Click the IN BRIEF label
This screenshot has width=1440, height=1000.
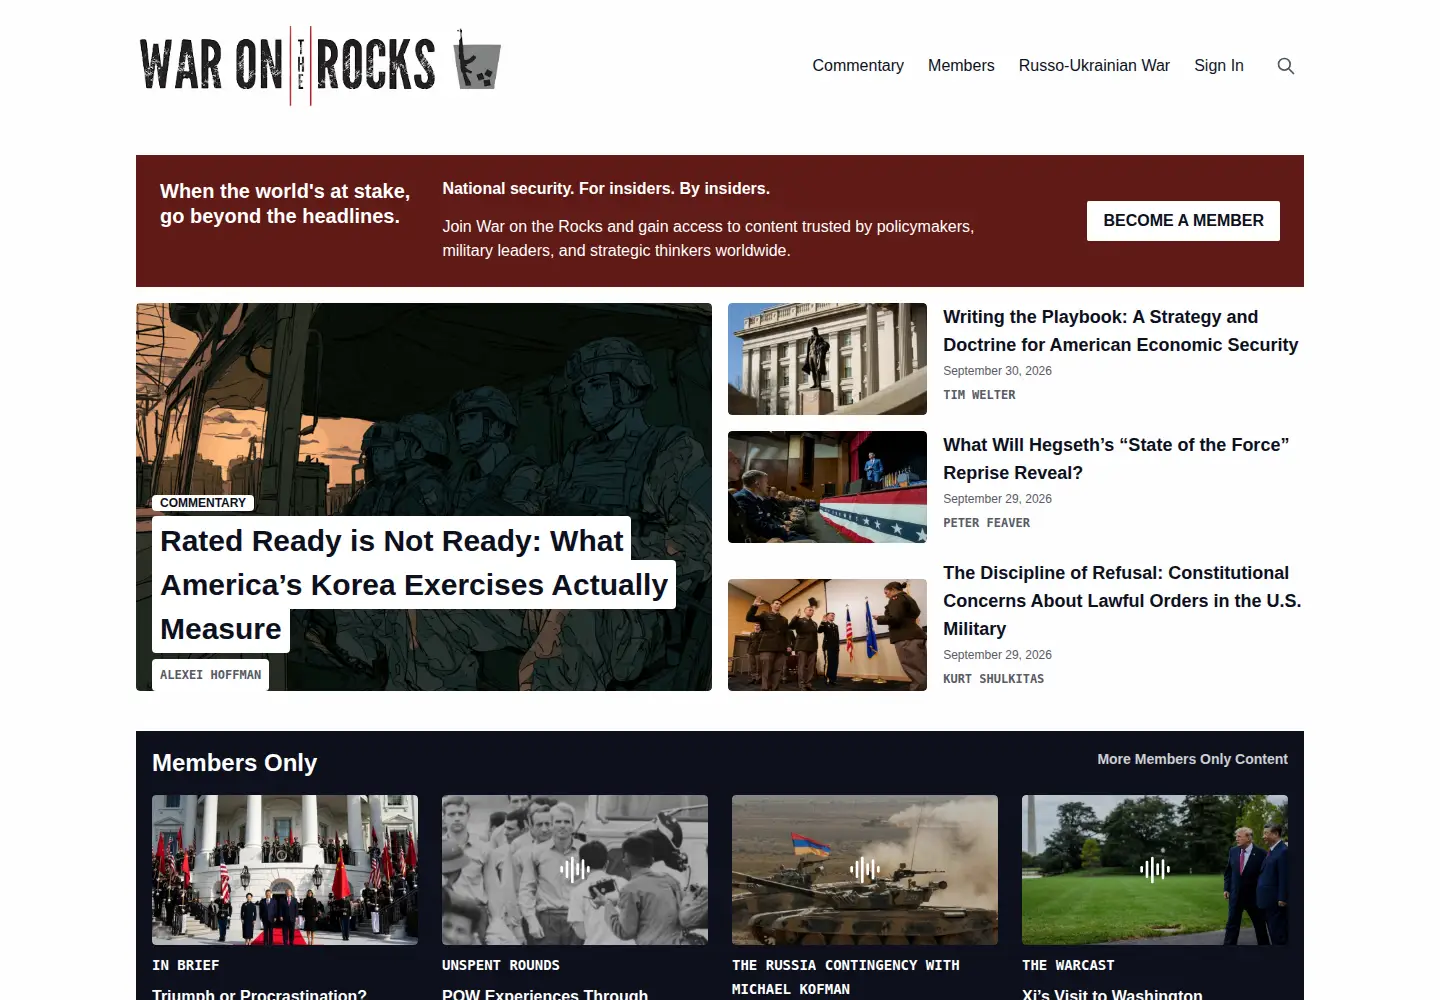pyautogui.click(x=185, y=965)
